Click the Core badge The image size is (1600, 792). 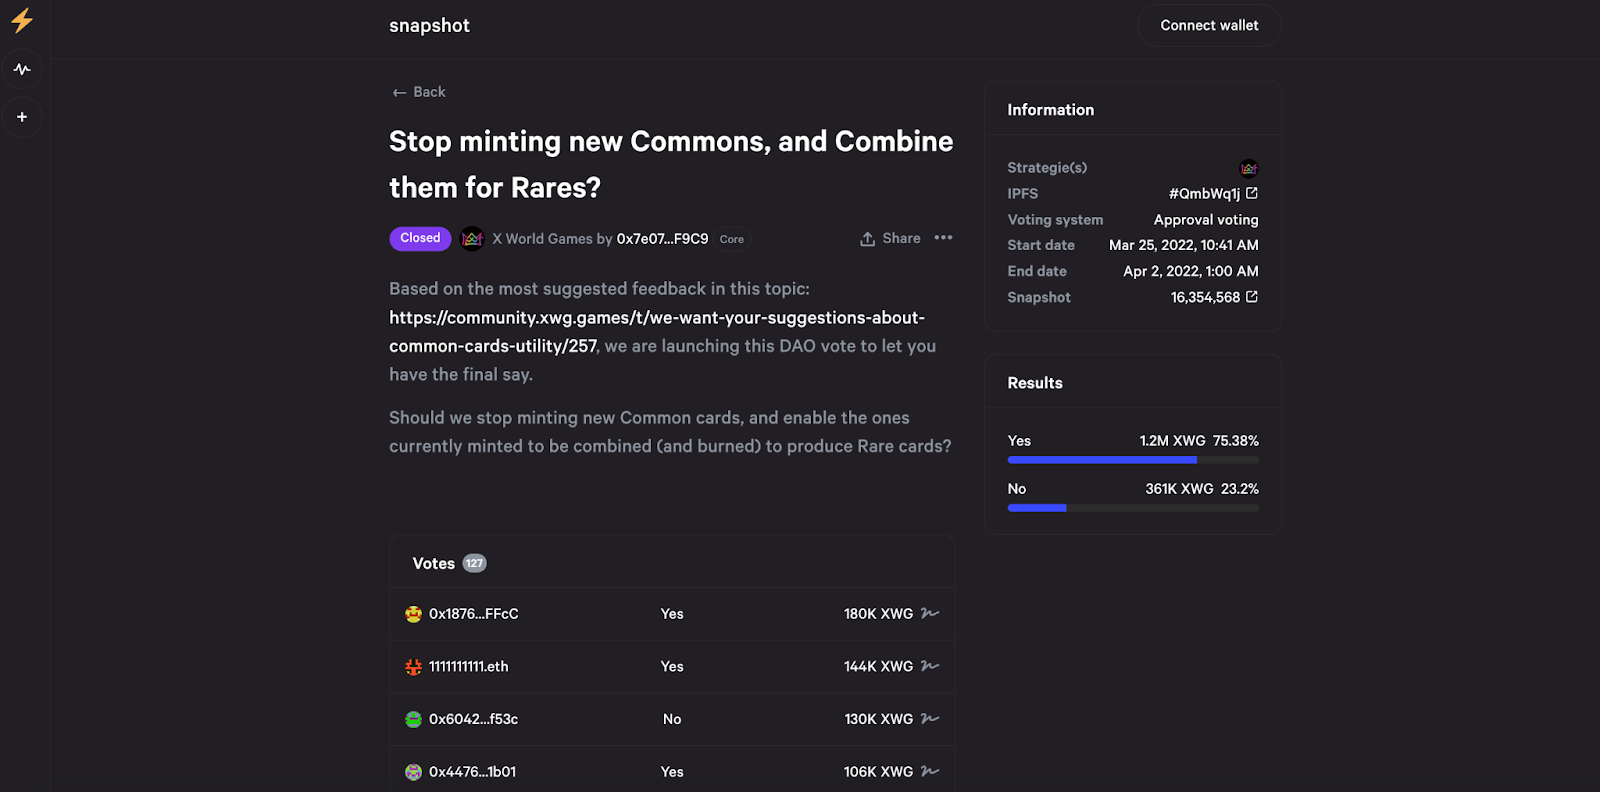tap(732, 239)
